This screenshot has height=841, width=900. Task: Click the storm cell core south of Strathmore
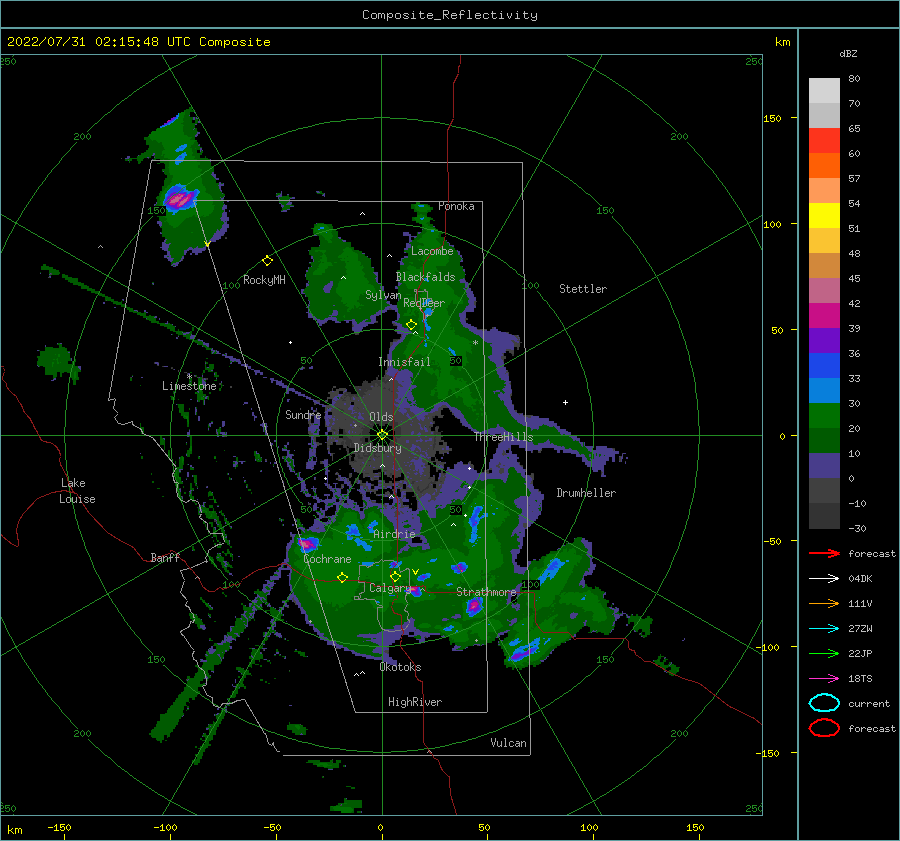click(x=474, y=606)
